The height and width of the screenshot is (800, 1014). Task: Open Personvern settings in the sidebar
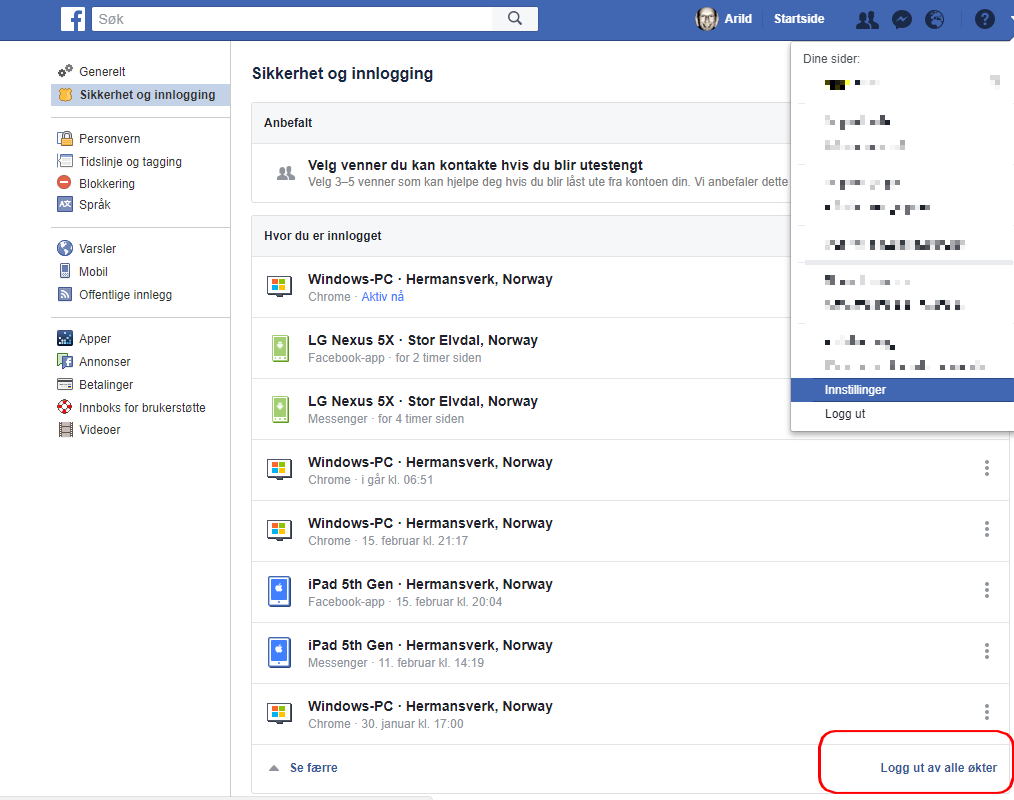[x=109, y=139]
